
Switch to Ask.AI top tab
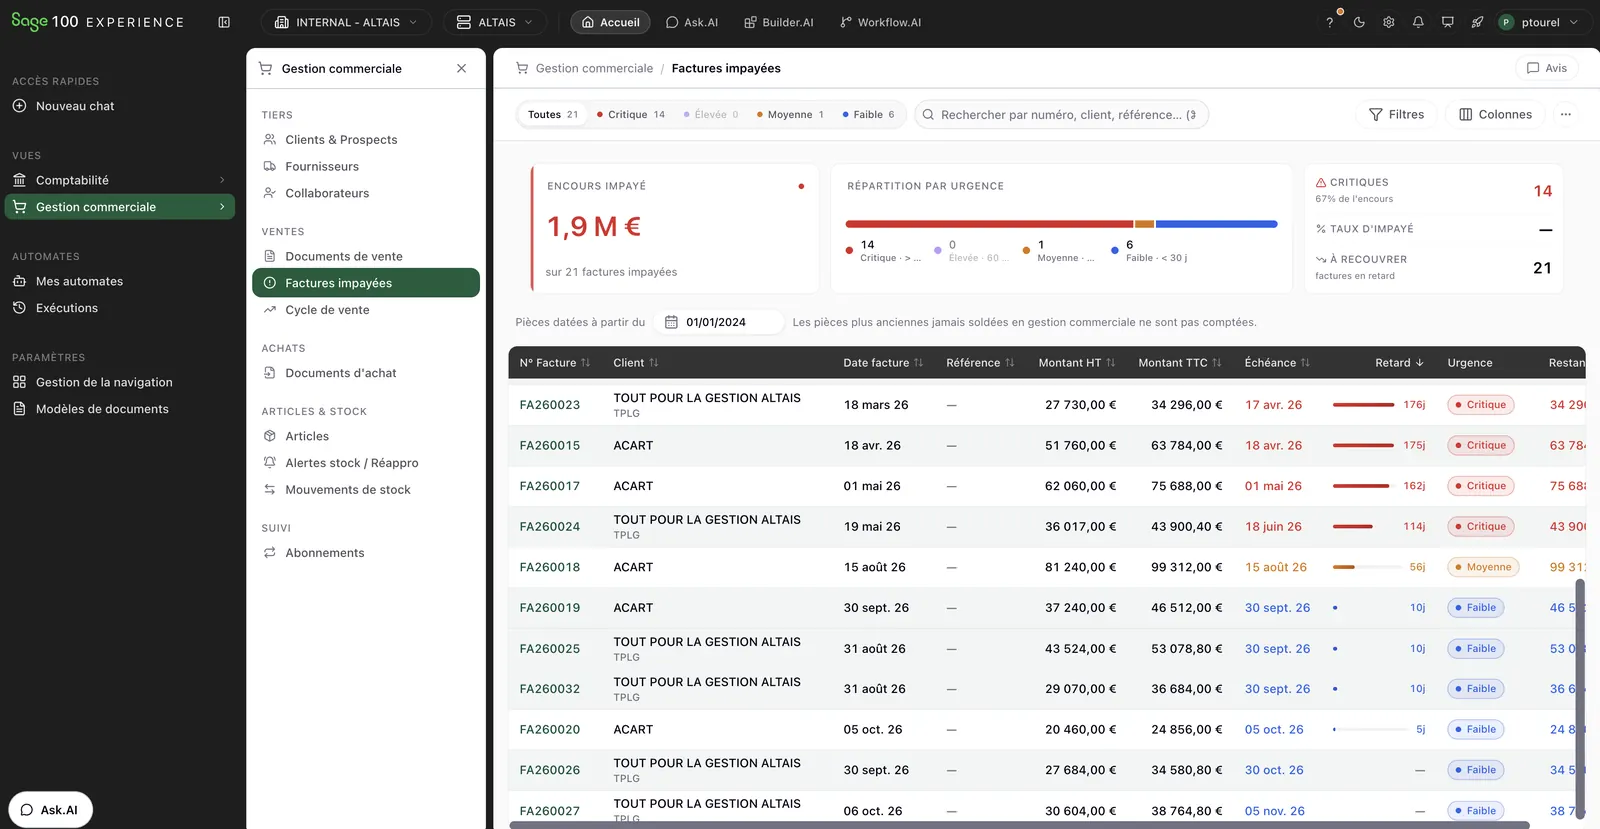click(692, 22)
